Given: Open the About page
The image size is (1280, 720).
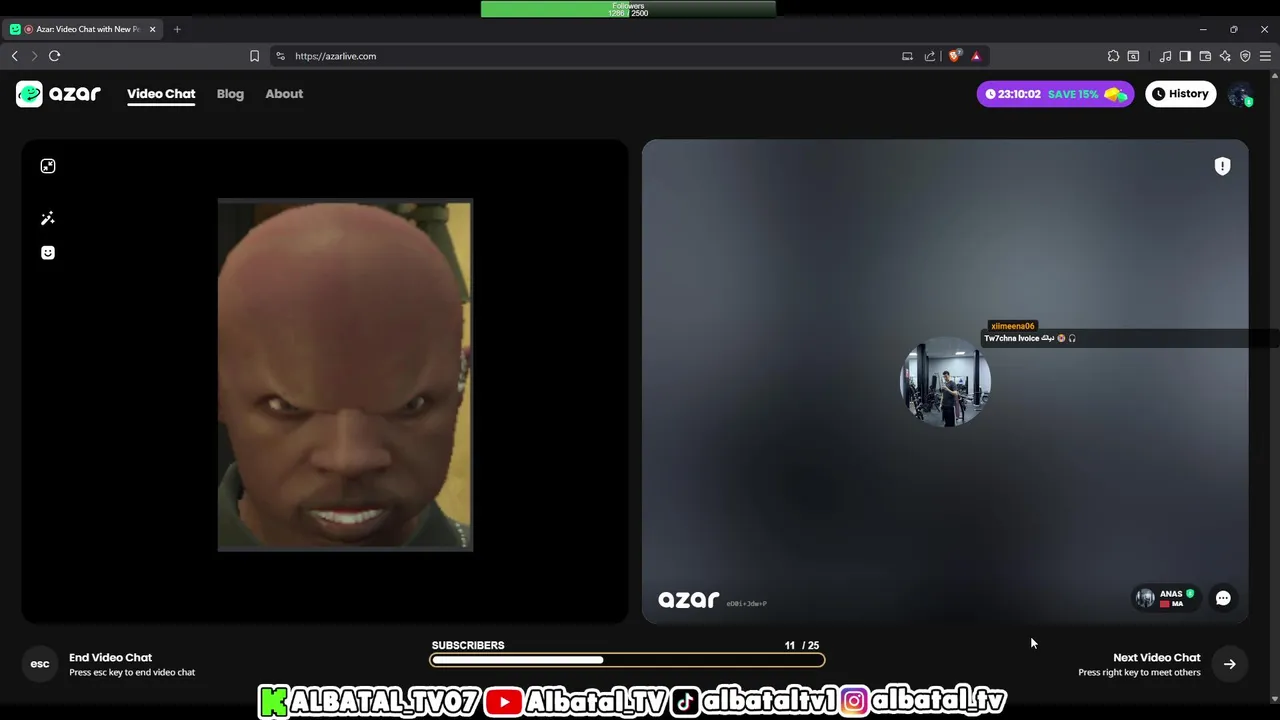Looking at the screenshot, I should pyautogui.click(x=284, y=94).
